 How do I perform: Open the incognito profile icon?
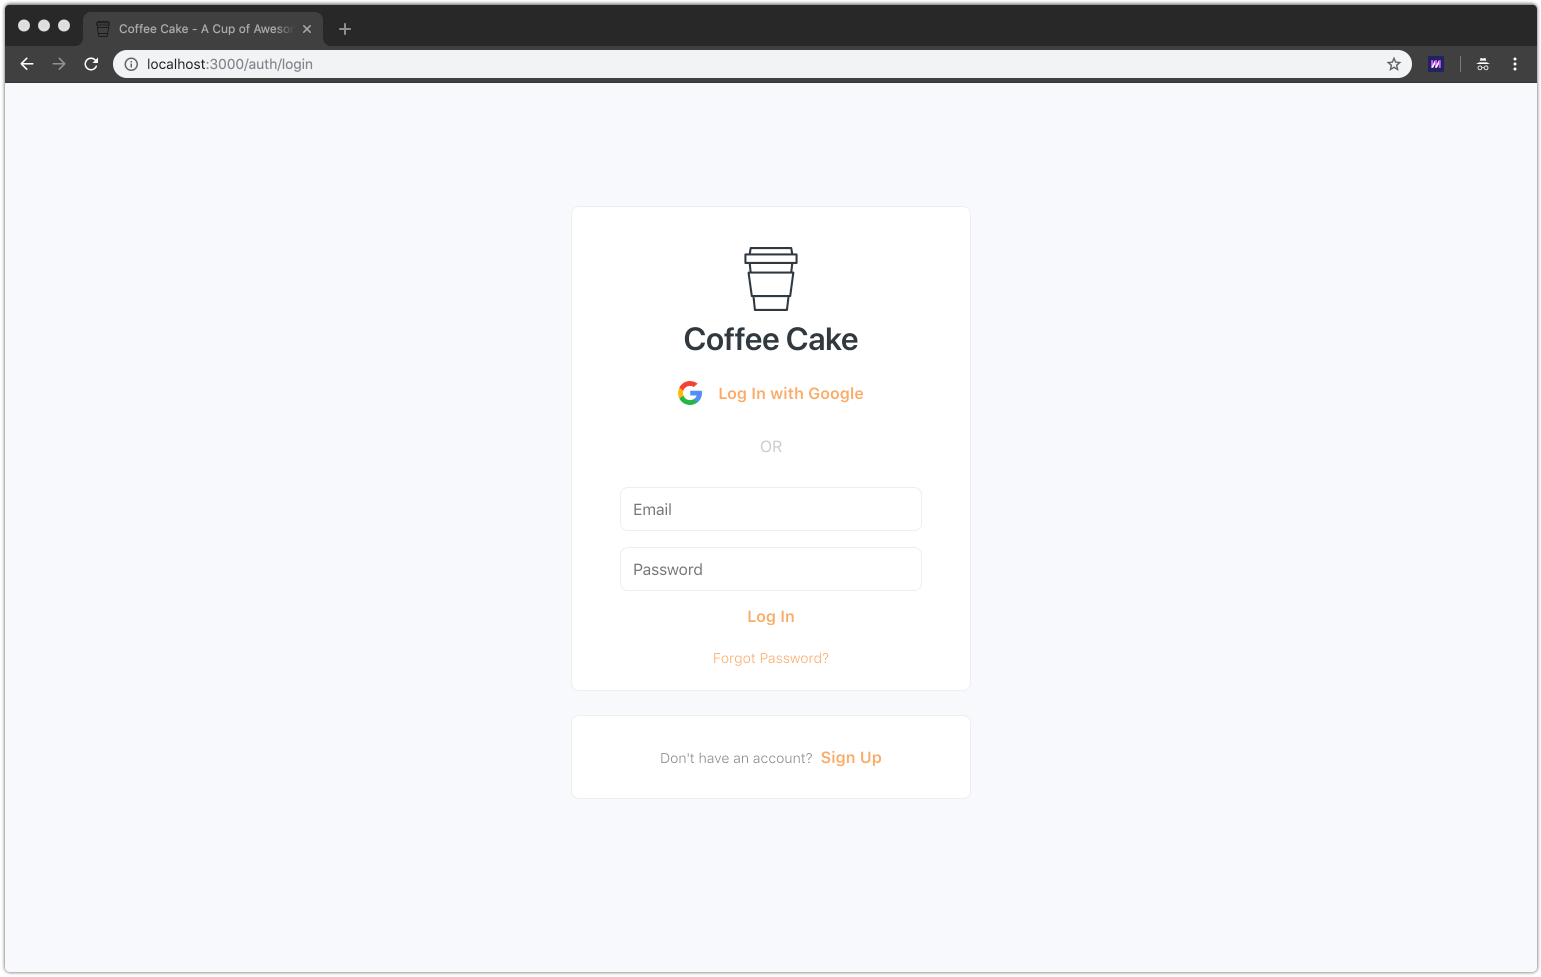[1483, 64]
